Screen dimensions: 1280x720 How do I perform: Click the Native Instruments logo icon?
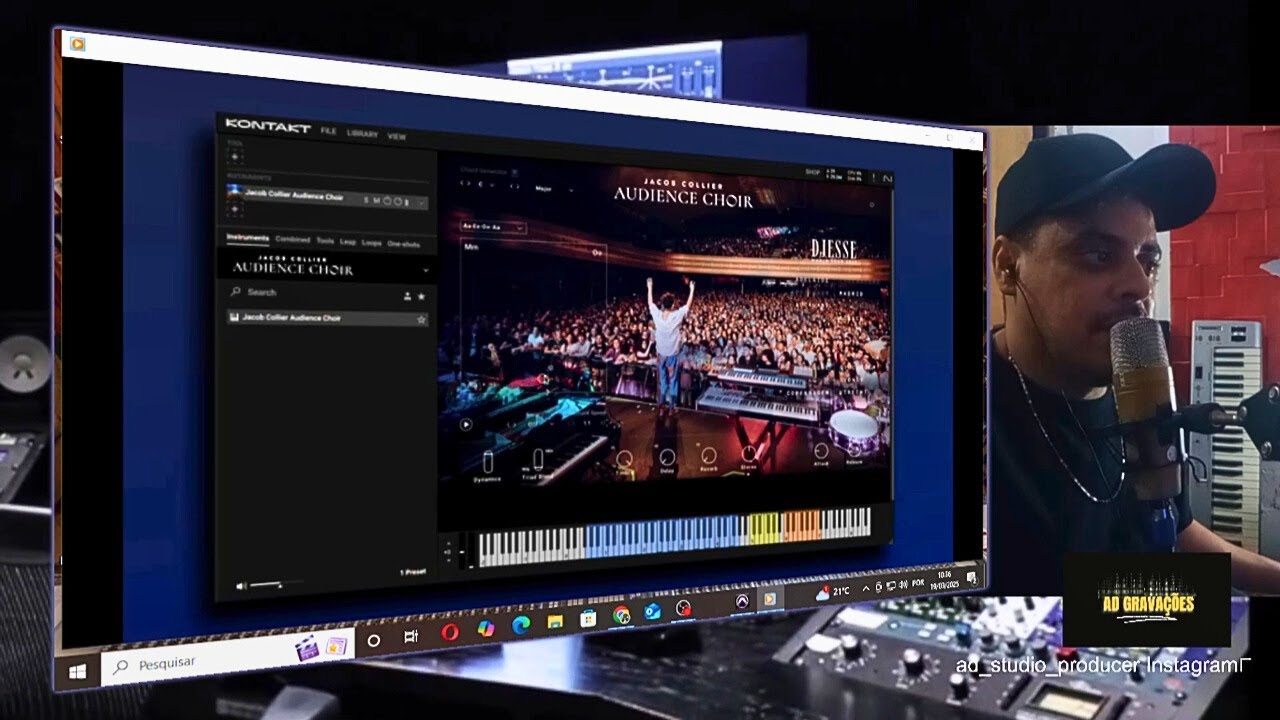click(x=886, y=178)
